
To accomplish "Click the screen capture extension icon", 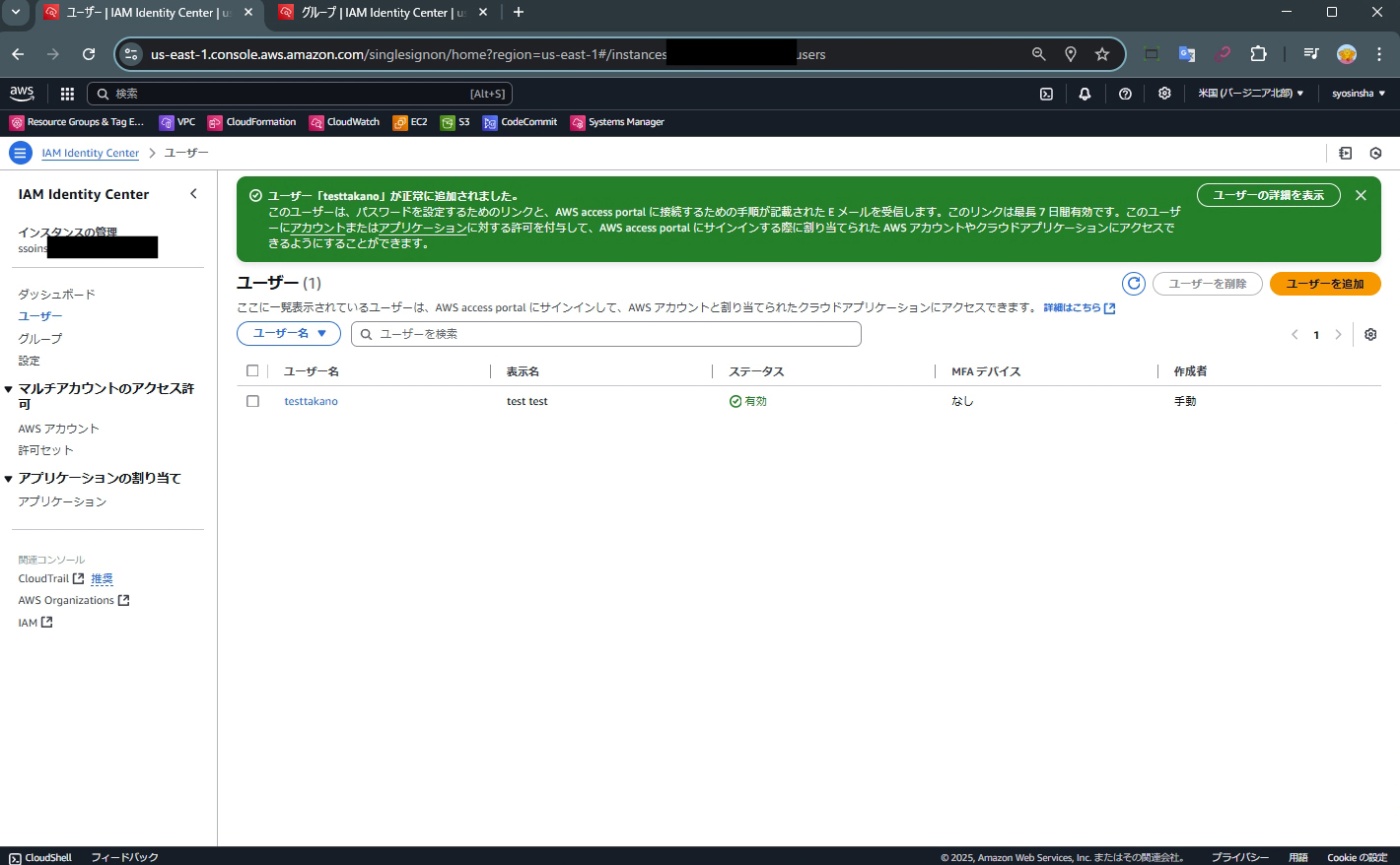I will click(1151, 54).
